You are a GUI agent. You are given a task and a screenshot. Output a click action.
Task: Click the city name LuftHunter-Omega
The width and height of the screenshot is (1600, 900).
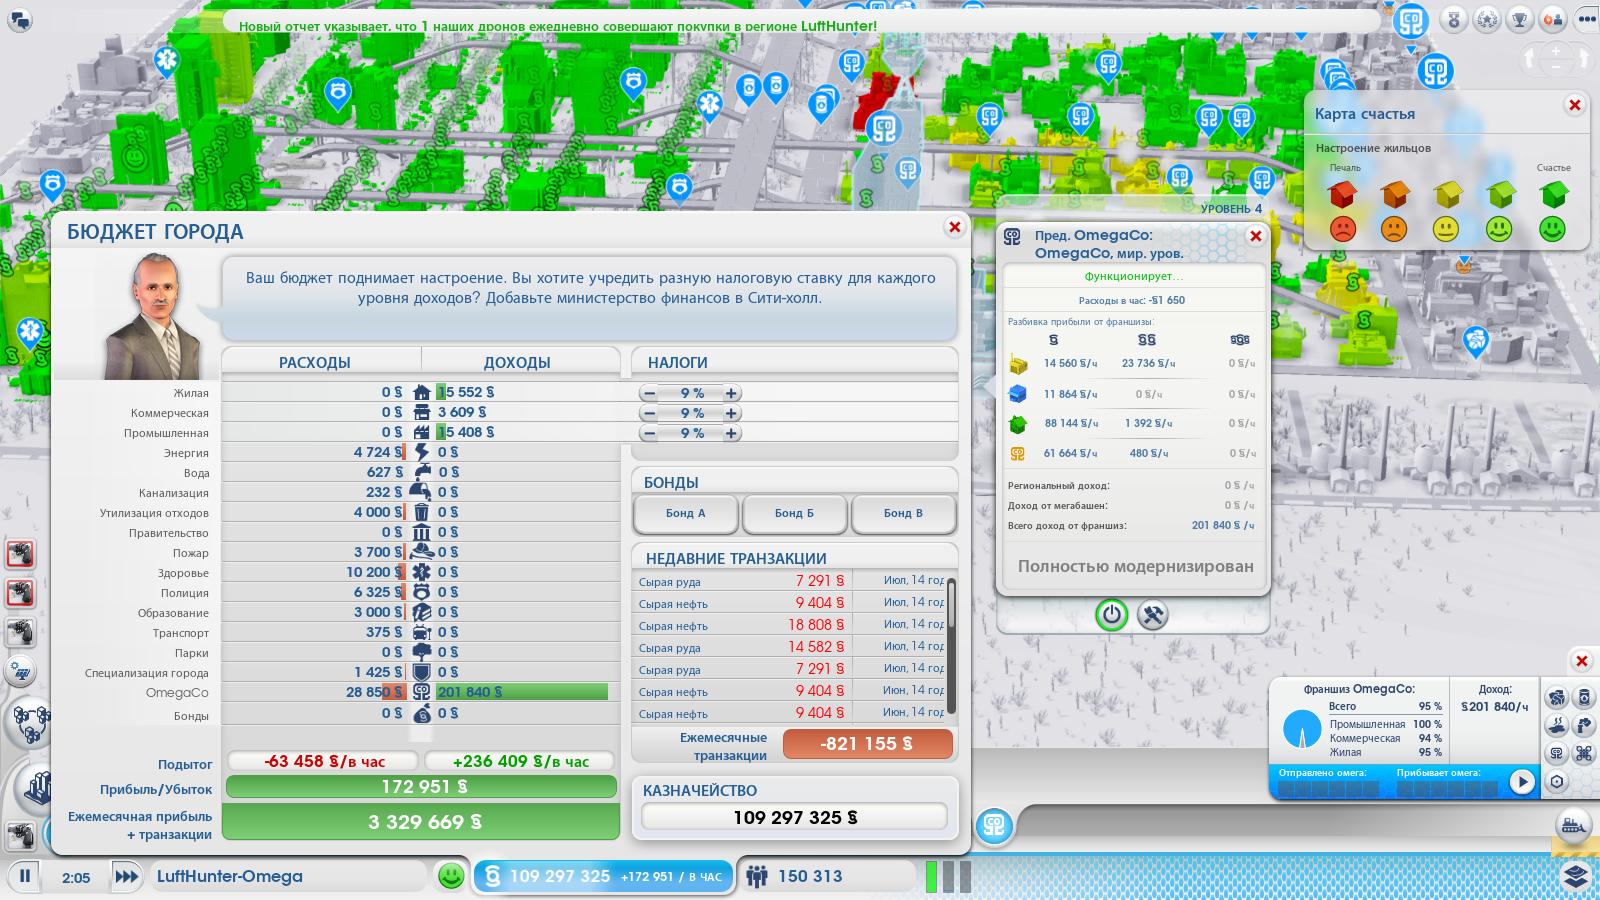click(230, 876)
